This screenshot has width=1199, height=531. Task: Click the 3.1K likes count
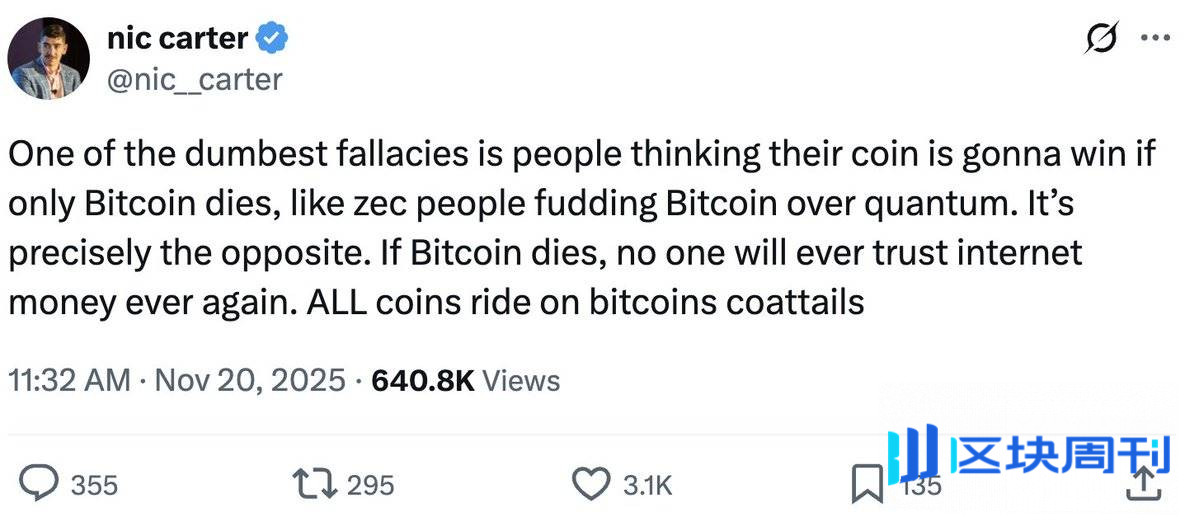(647, 486)
